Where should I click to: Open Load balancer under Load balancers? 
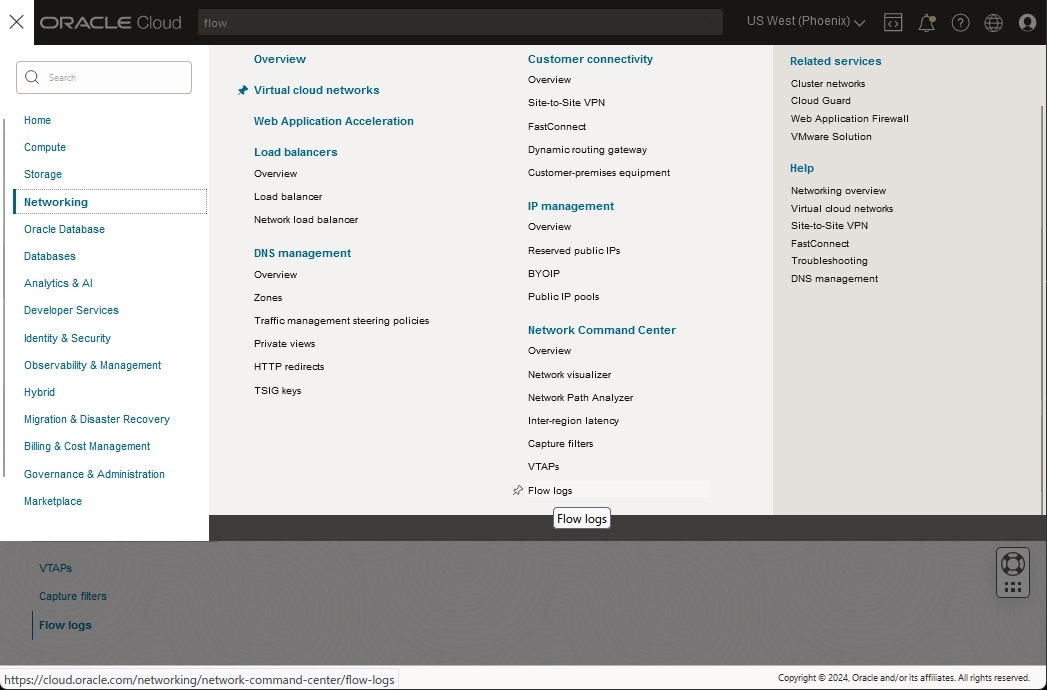(288, 196)
